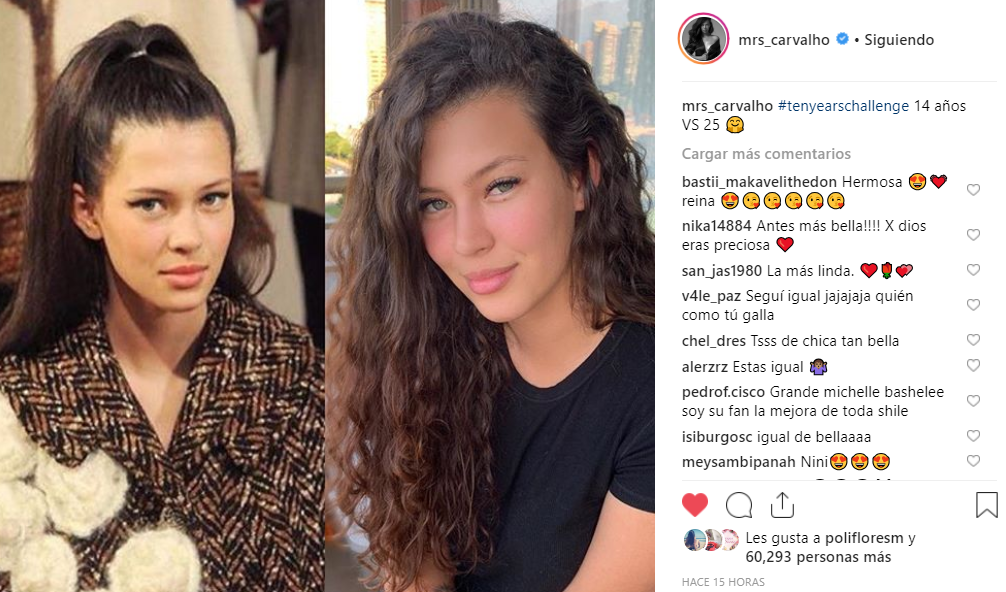Click the right photo with curly hair
Image resolution: width=1006 pixels, height=592 pixels.
tap(490, 296)
